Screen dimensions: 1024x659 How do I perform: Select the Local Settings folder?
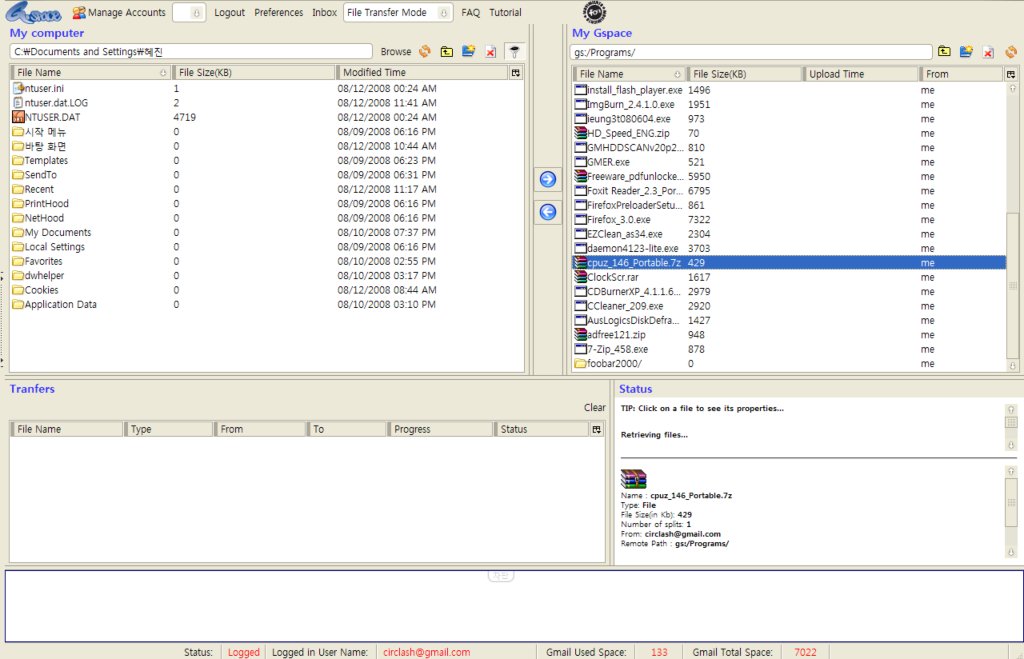(x=266, y=246)
